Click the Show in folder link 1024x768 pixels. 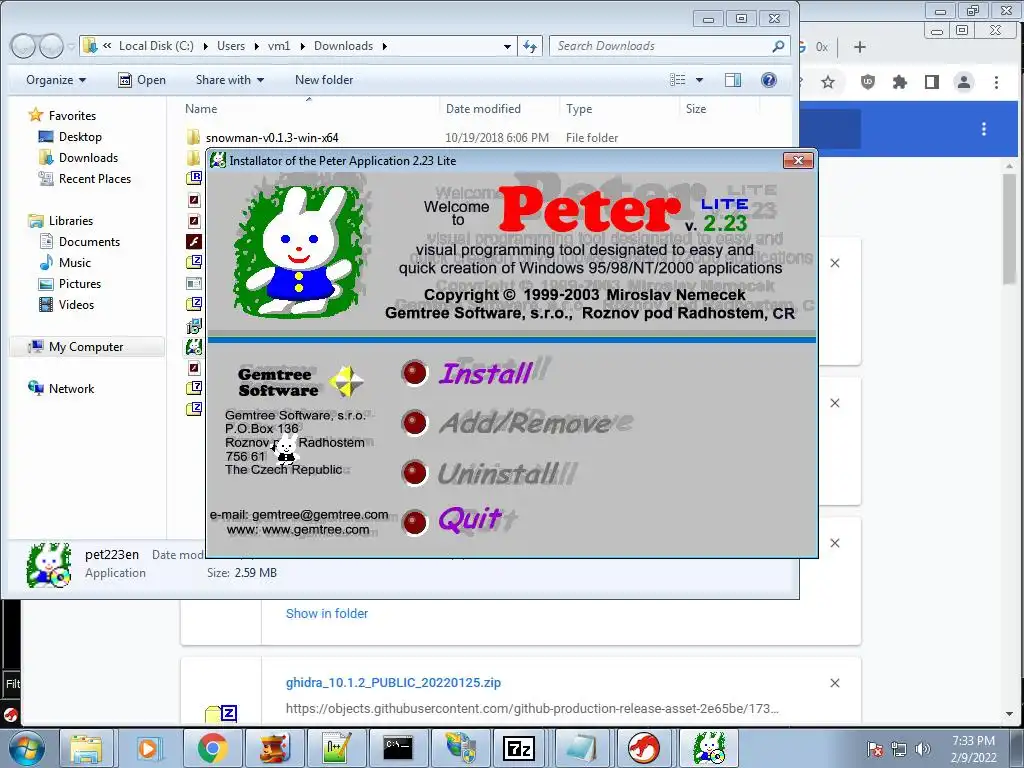327,613
